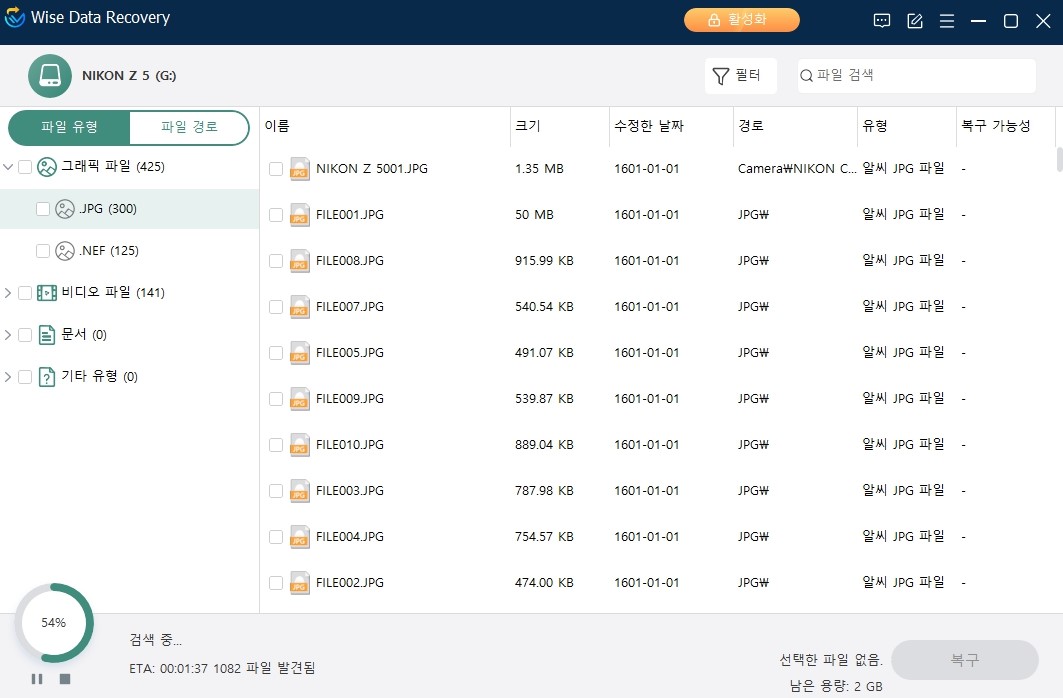This screenshot has width=1063, height=698.
Task: Click the NIKON Z 5 drive icon
Action: tap(47, 75)
